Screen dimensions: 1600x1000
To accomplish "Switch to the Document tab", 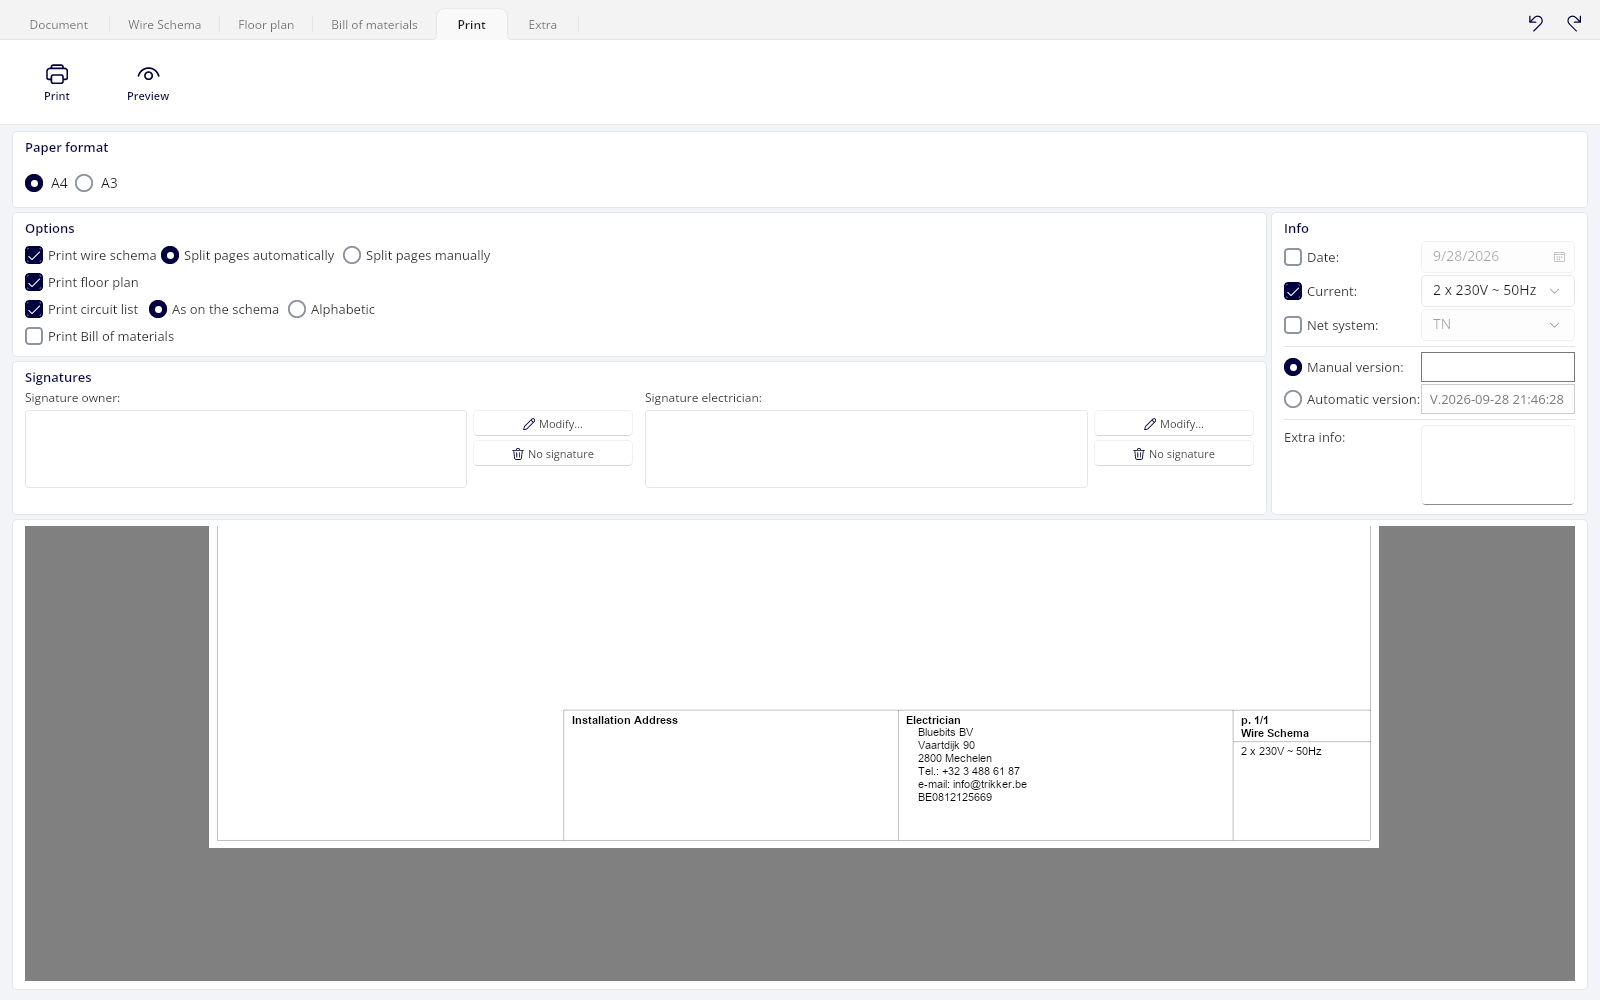I will (59, 24).
